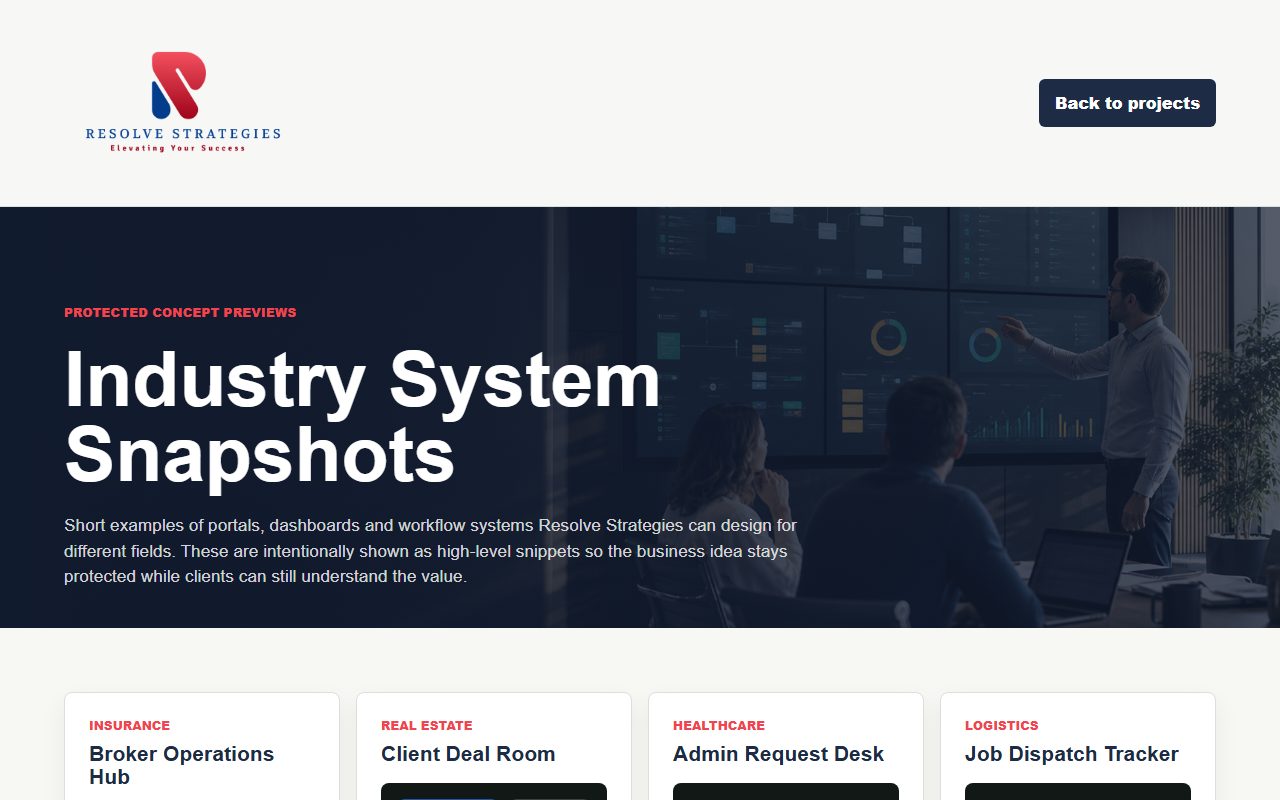This screenshot has height=800, width=1280.
Task: Click the Real Estate category label
Action: tap(426, 725)
